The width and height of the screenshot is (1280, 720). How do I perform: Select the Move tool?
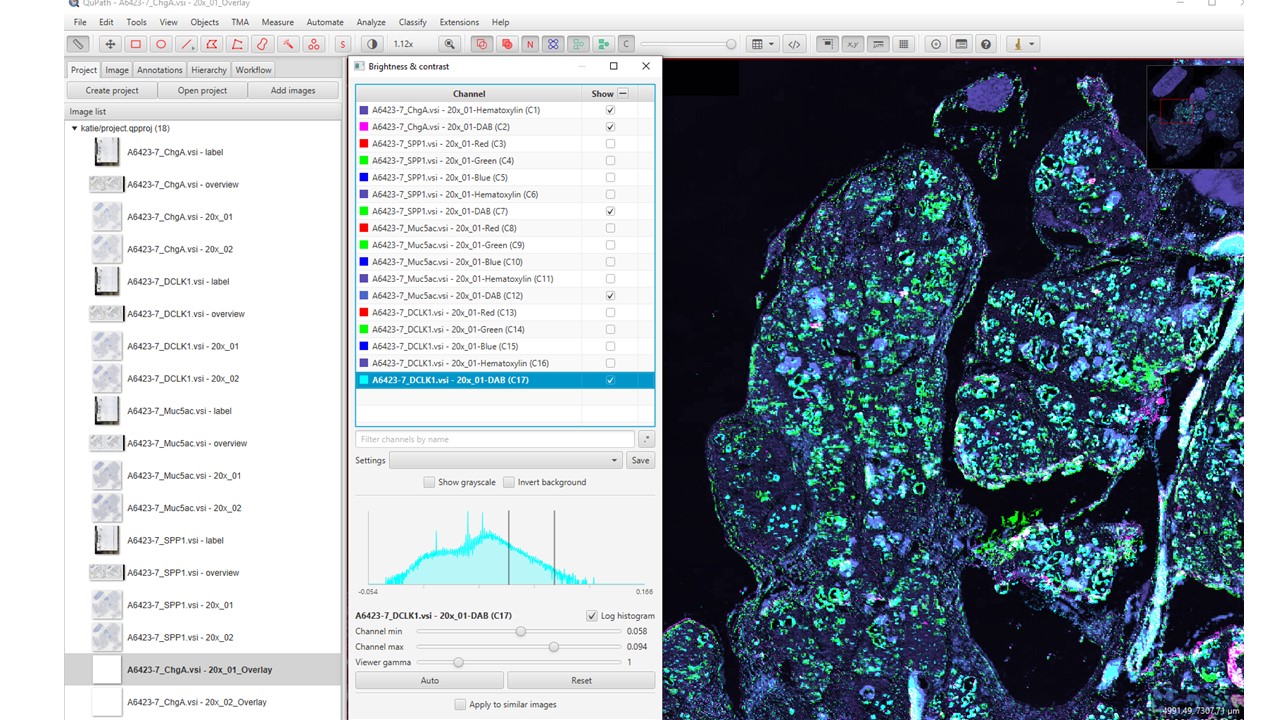[110, 44]
